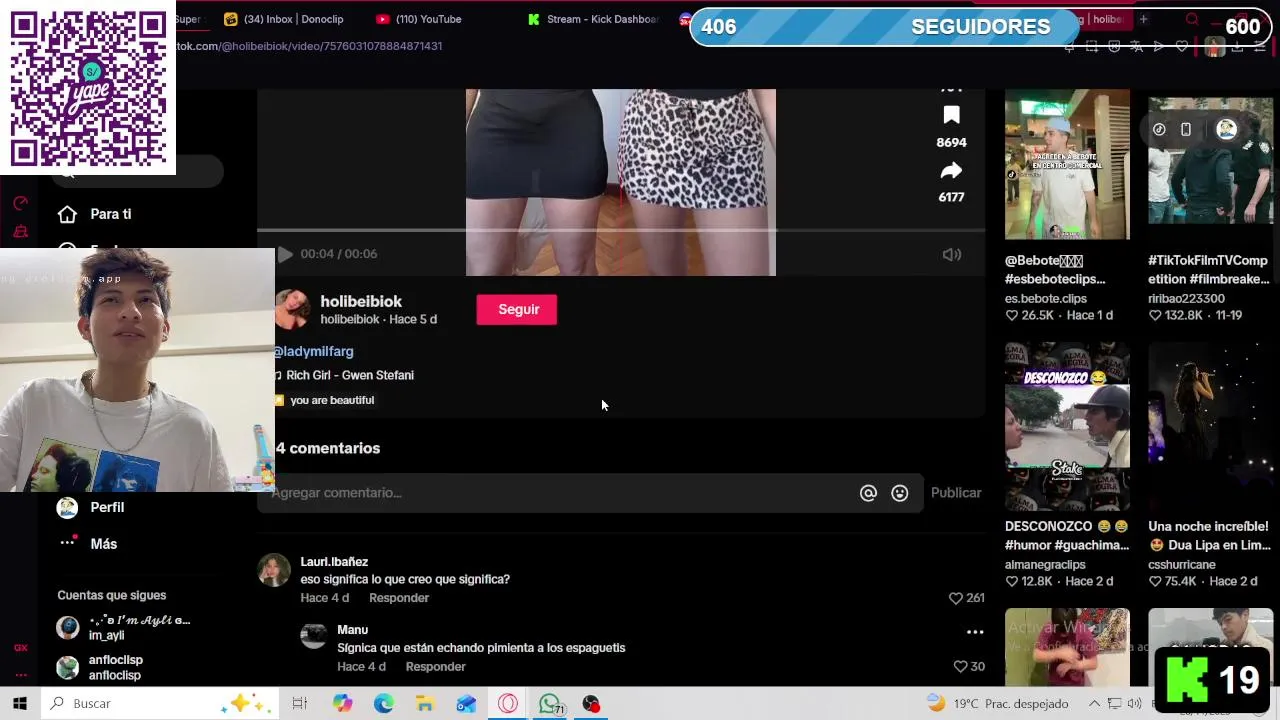Click the avatar icon on the thumbnail overlay
This screenshot has height=720, width=1280.
[1226, 129]
